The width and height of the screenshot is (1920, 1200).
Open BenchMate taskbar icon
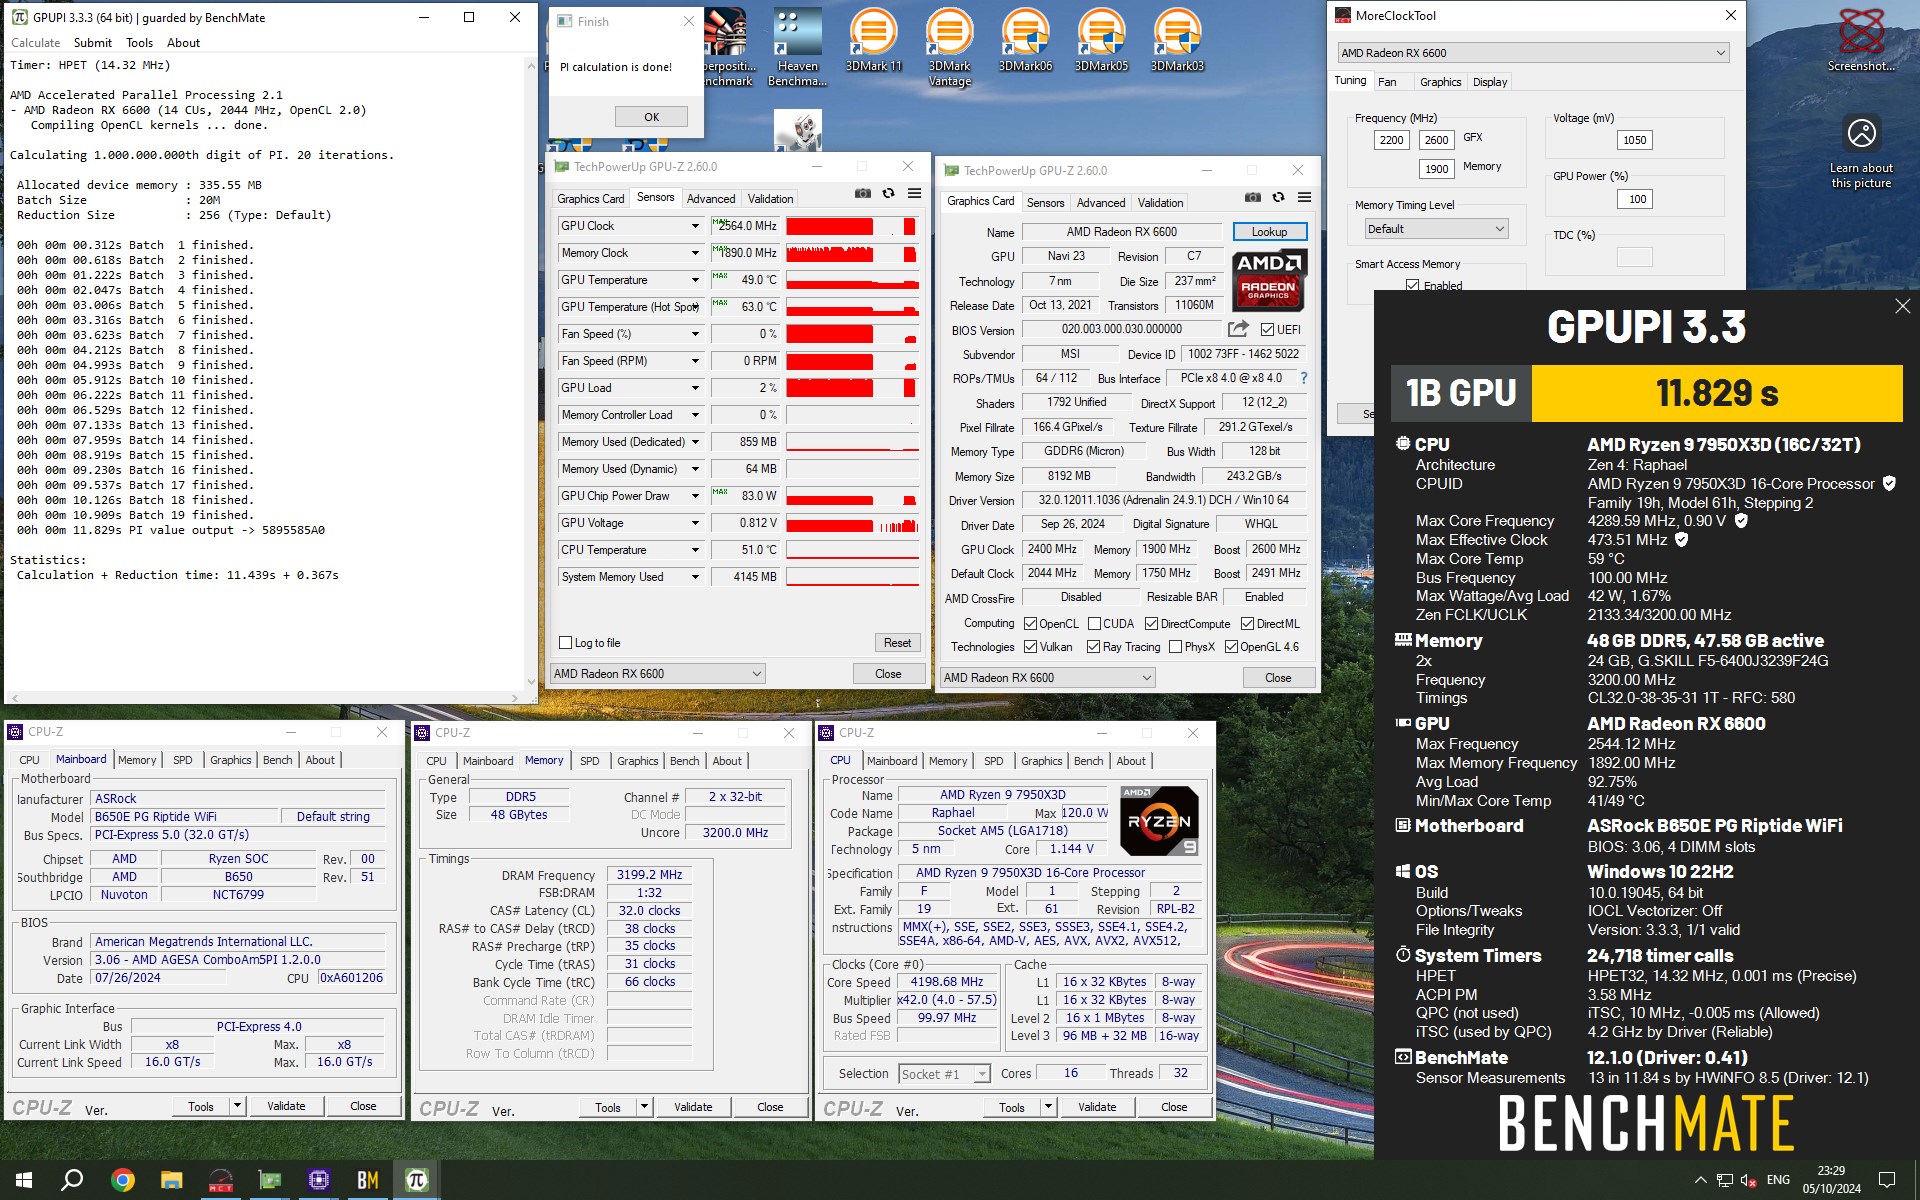pos(367,1180)
